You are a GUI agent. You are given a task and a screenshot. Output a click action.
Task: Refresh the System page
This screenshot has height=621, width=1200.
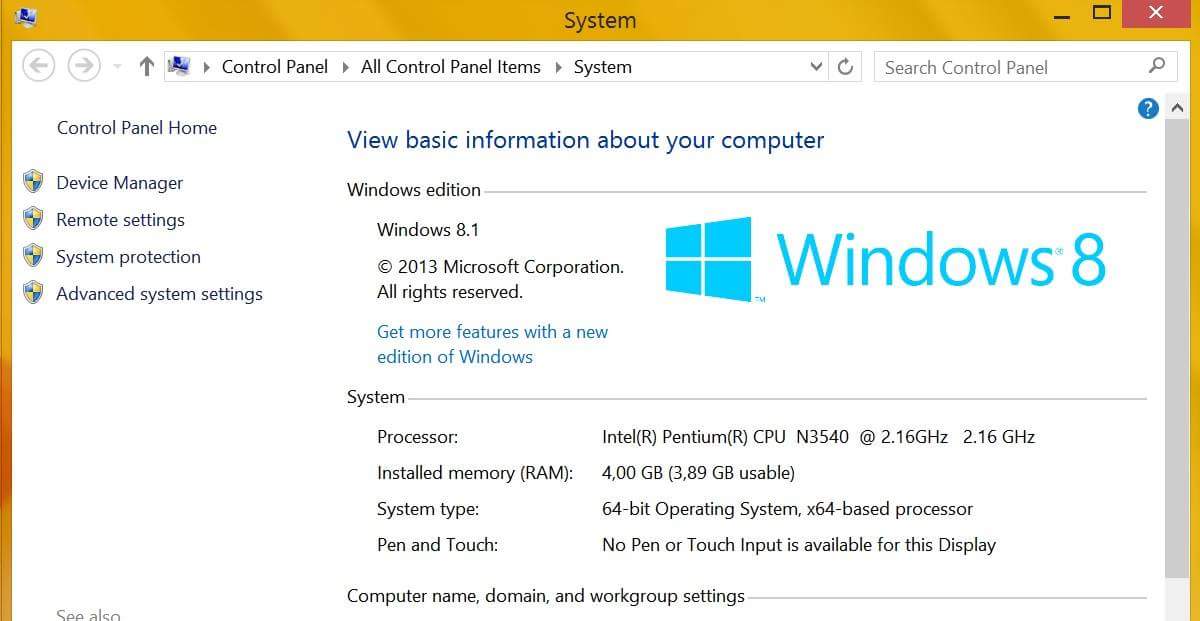846,67
